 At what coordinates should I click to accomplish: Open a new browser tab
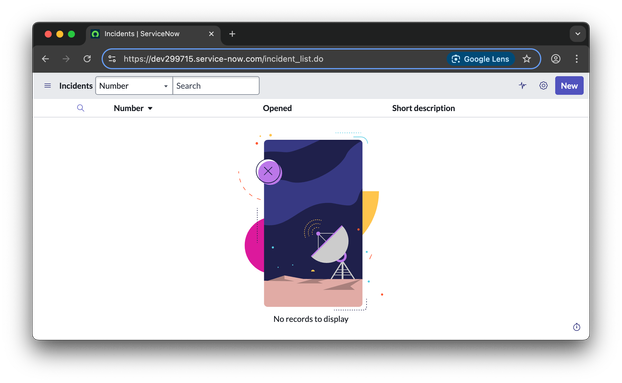pos(232,34)
